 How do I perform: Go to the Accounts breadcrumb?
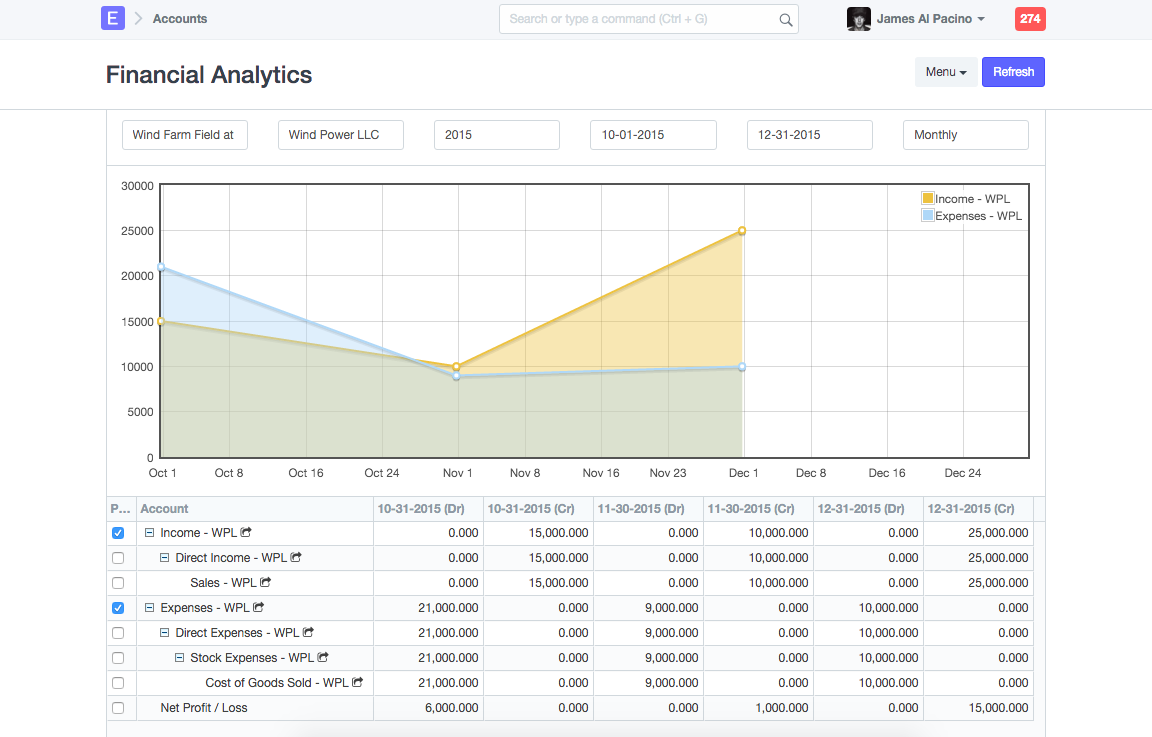coord(180,19)
